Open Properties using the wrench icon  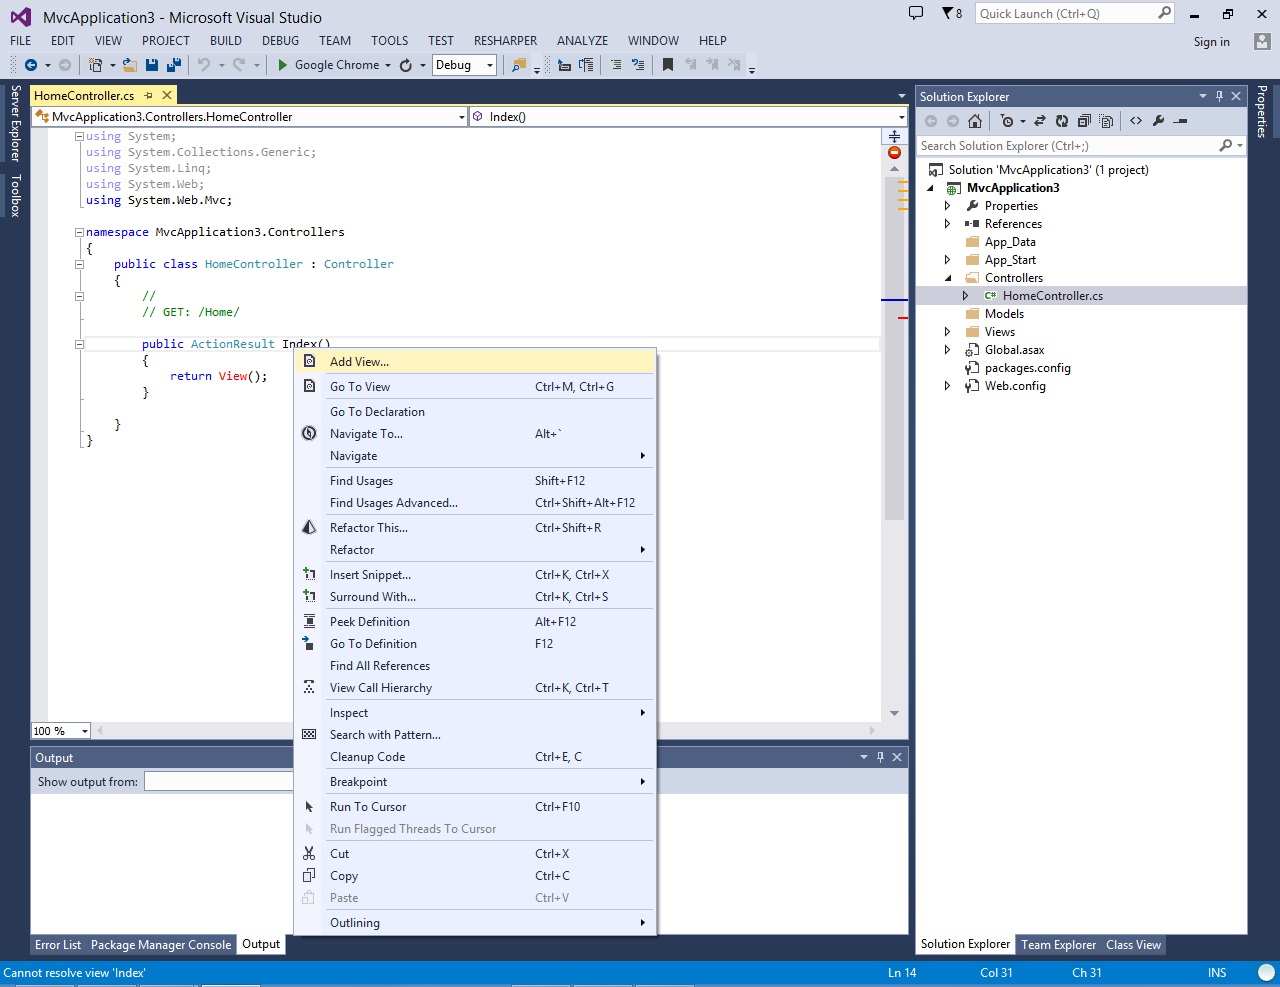point(1158,120)
